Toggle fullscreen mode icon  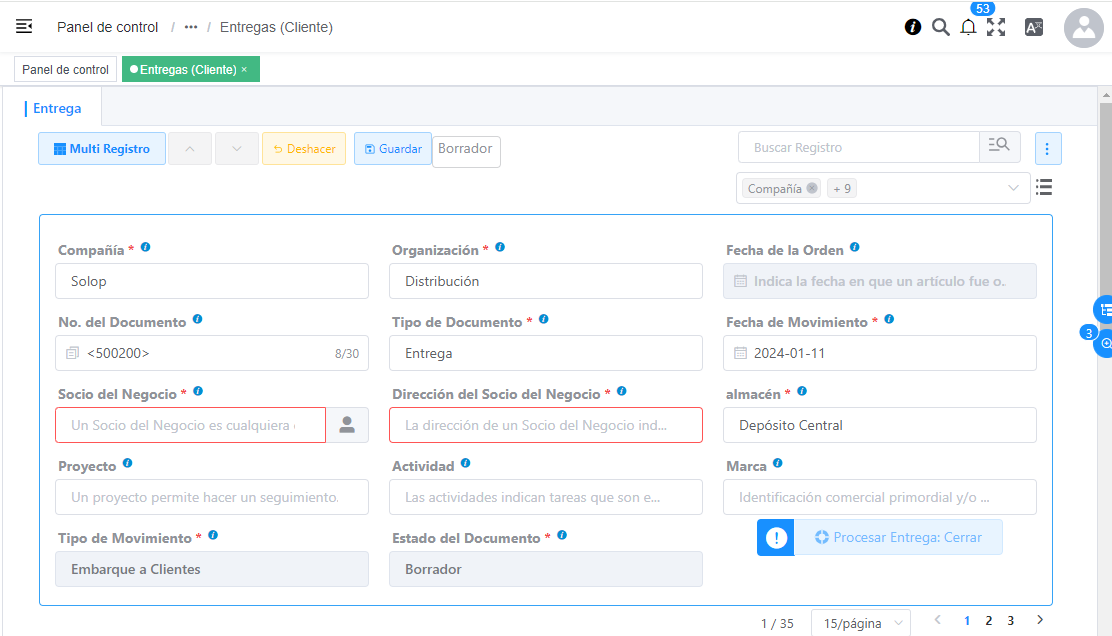tap(996, 27)
